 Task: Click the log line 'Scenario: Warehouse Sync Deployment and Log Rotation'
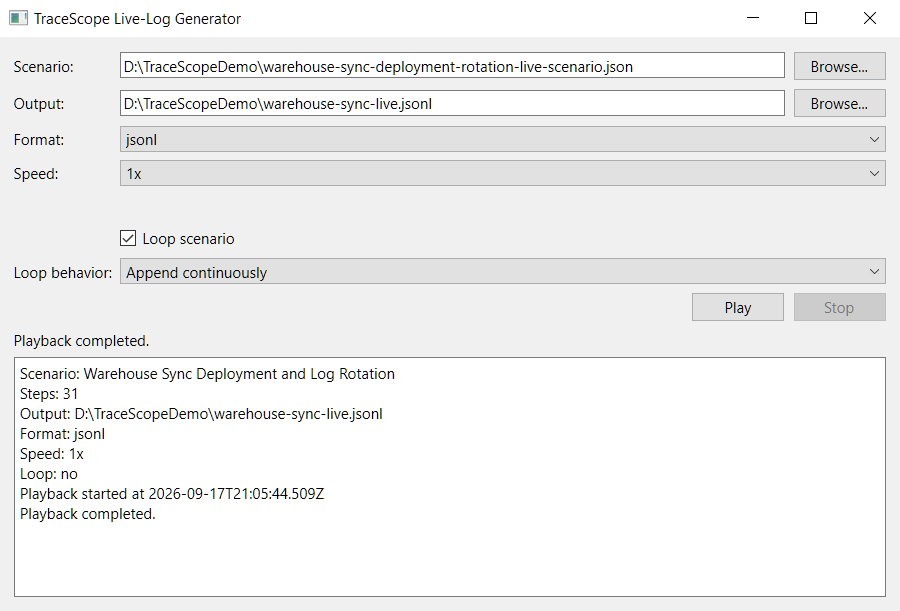[x=207, y=374]
